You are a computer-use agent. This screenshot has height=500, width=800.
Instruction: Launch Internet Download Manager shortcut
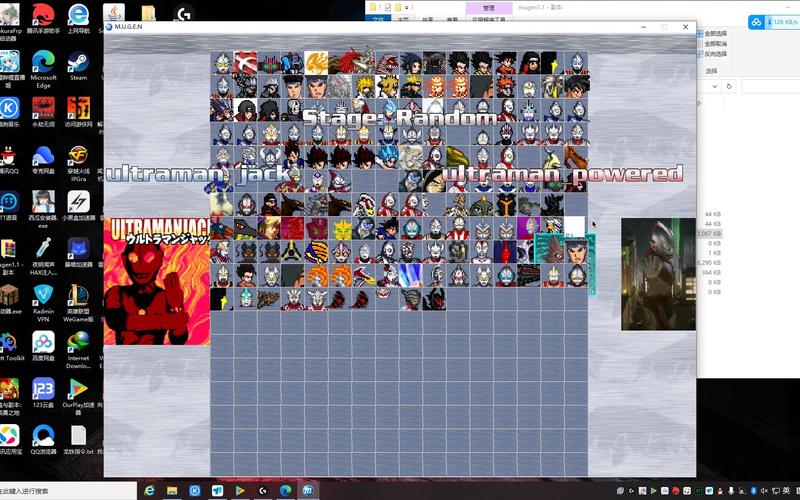coord(78,350)
